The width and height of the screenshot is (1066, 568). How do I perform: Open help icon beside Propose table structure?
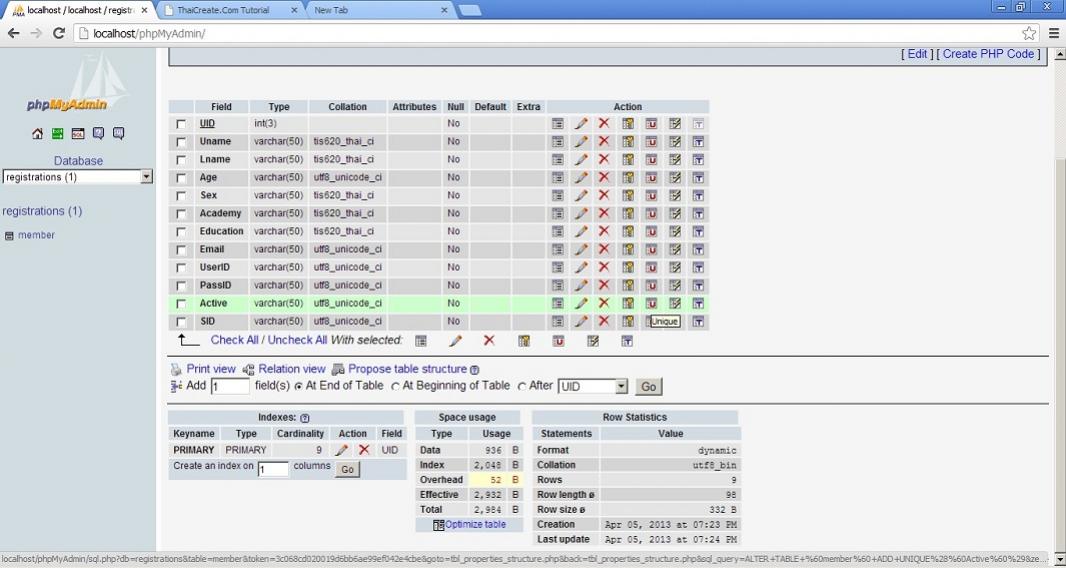(x=475, y=369)
